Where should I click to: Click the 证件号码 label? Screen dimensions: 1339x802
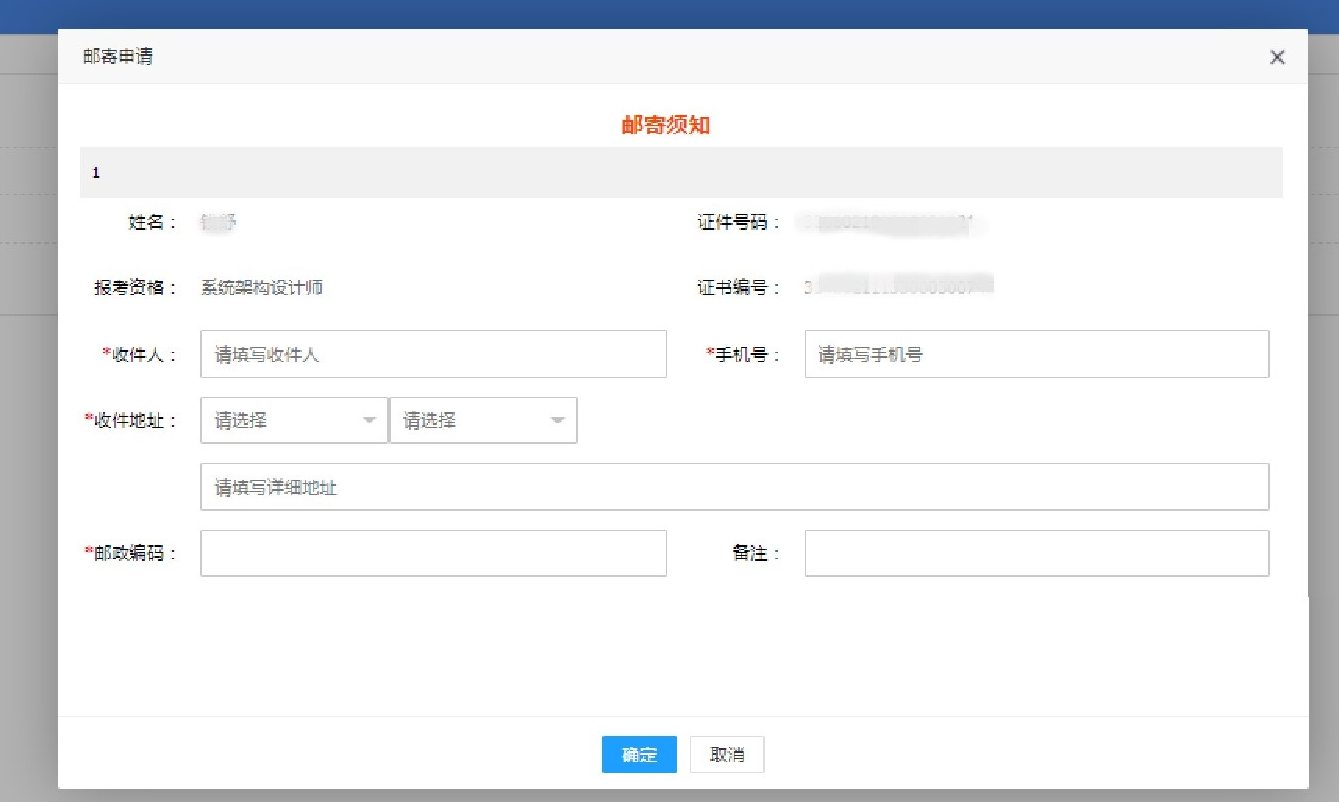click(739, 223)
